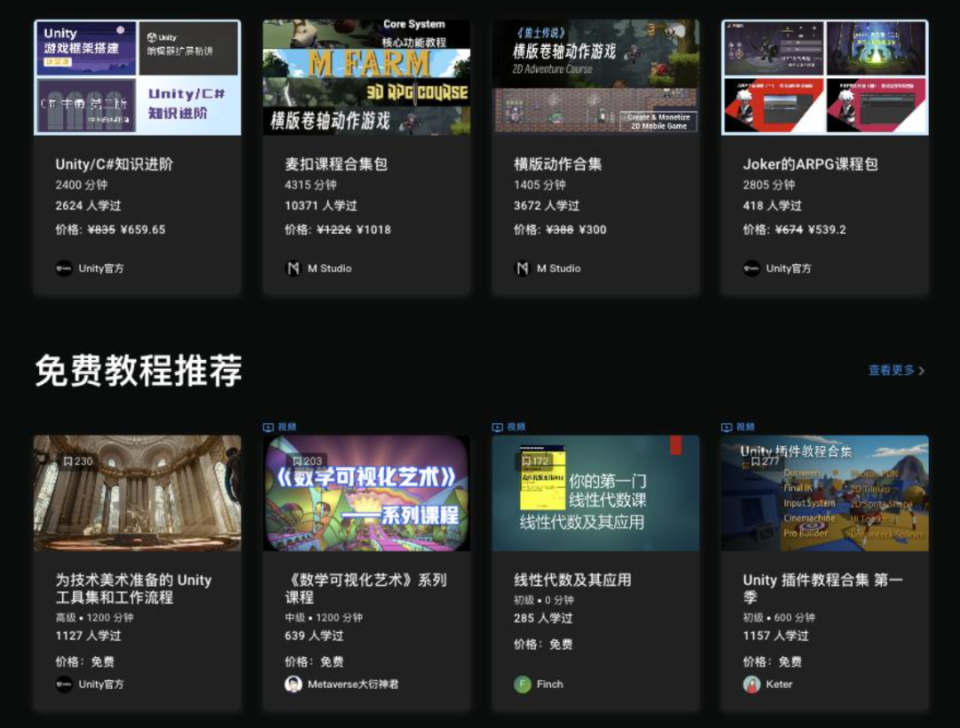Viewport: 960px width, 728px height.
Task: Click the price ¥1018 text
Action: tap(373, 230)
